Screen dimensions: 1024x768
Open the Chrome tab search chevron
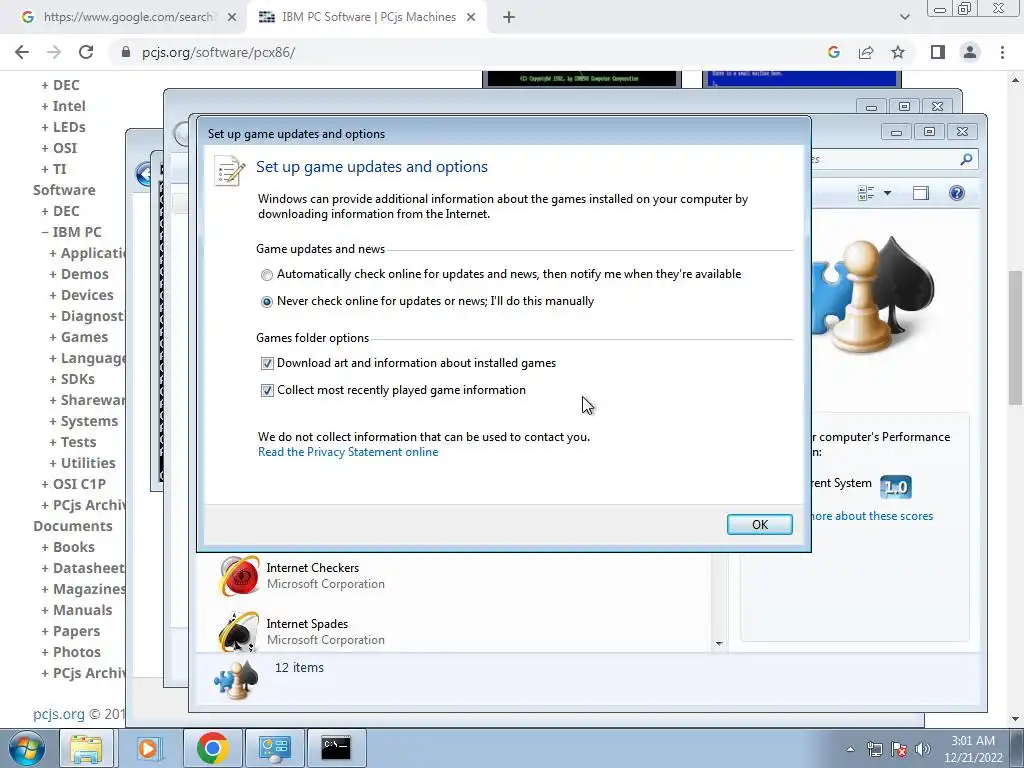point(904,17)
